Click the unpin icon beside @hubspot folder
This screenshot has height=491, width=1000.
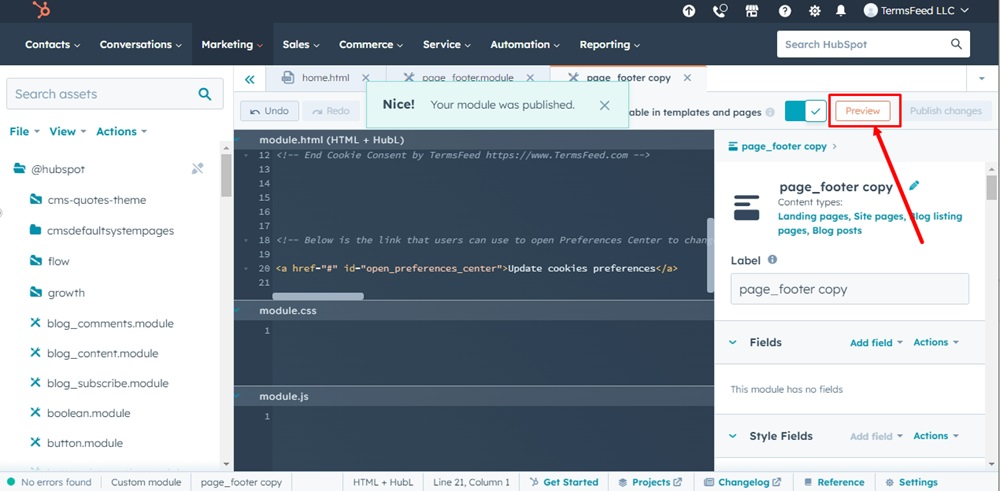[198, 169]
